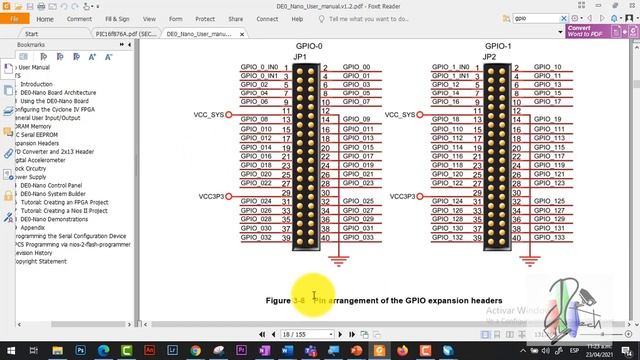
Task: Click the Redo arrow in quick access toolbar
Action: [x=75, y=7]
